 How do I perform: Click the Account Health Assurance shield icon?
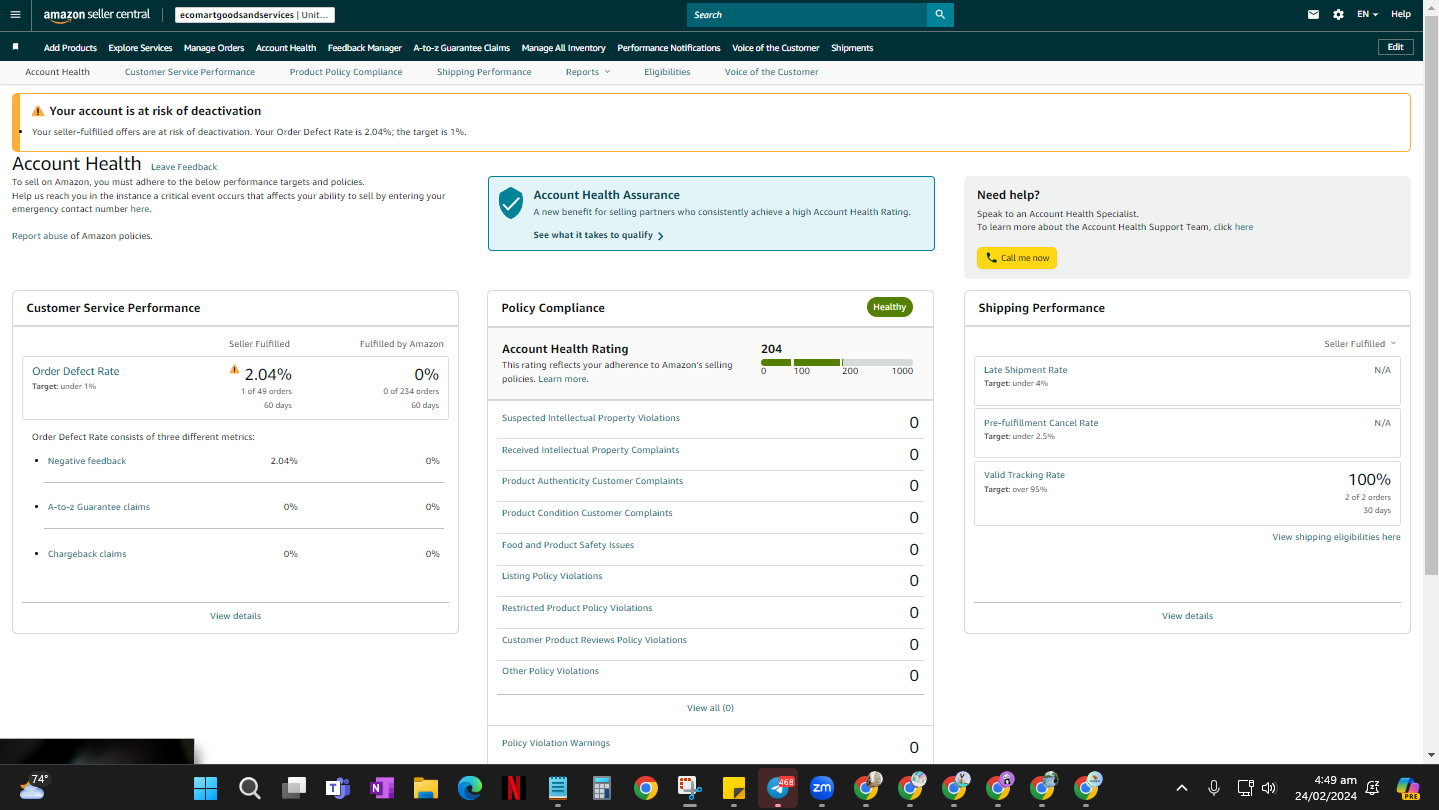pyautogui.click(x=511, y=203)
